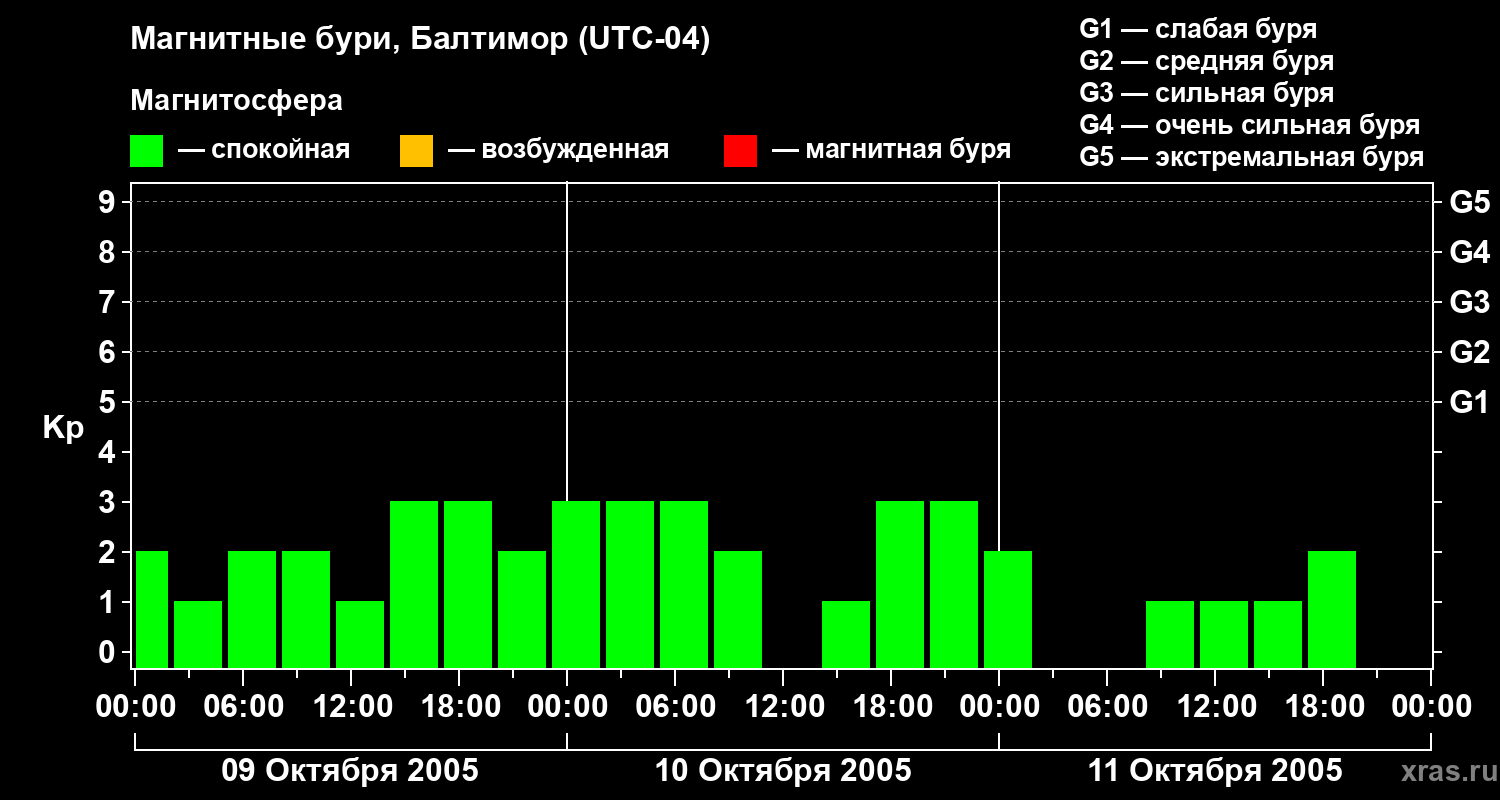Click the '— спокойная' legend label
Screen dimensions: 1500x800
tap(264, 150)
